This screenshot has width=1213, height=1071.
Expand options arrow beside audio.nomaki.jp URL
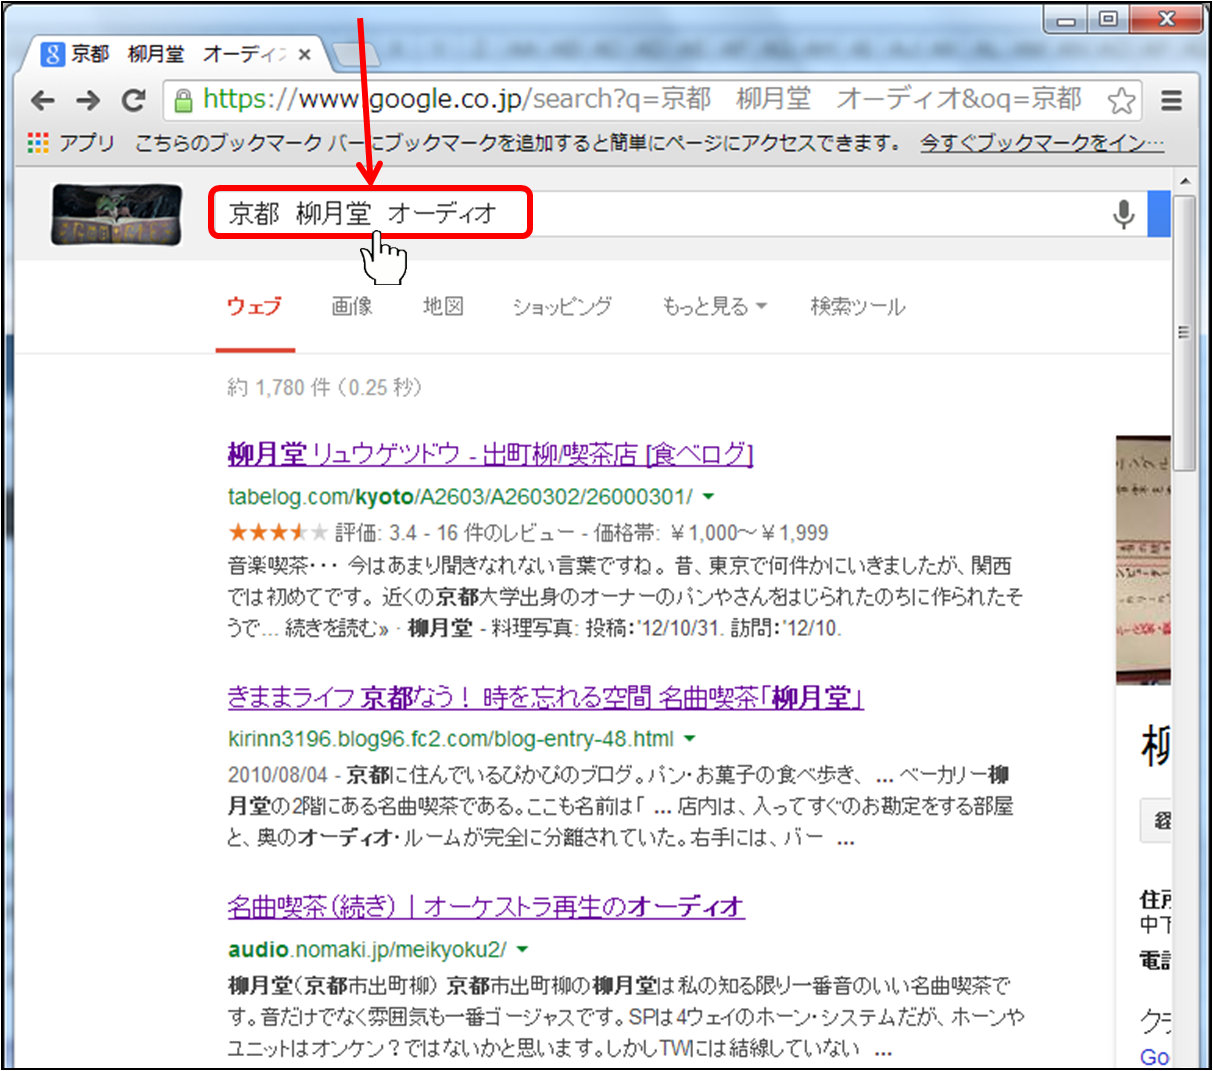point(522,949)
